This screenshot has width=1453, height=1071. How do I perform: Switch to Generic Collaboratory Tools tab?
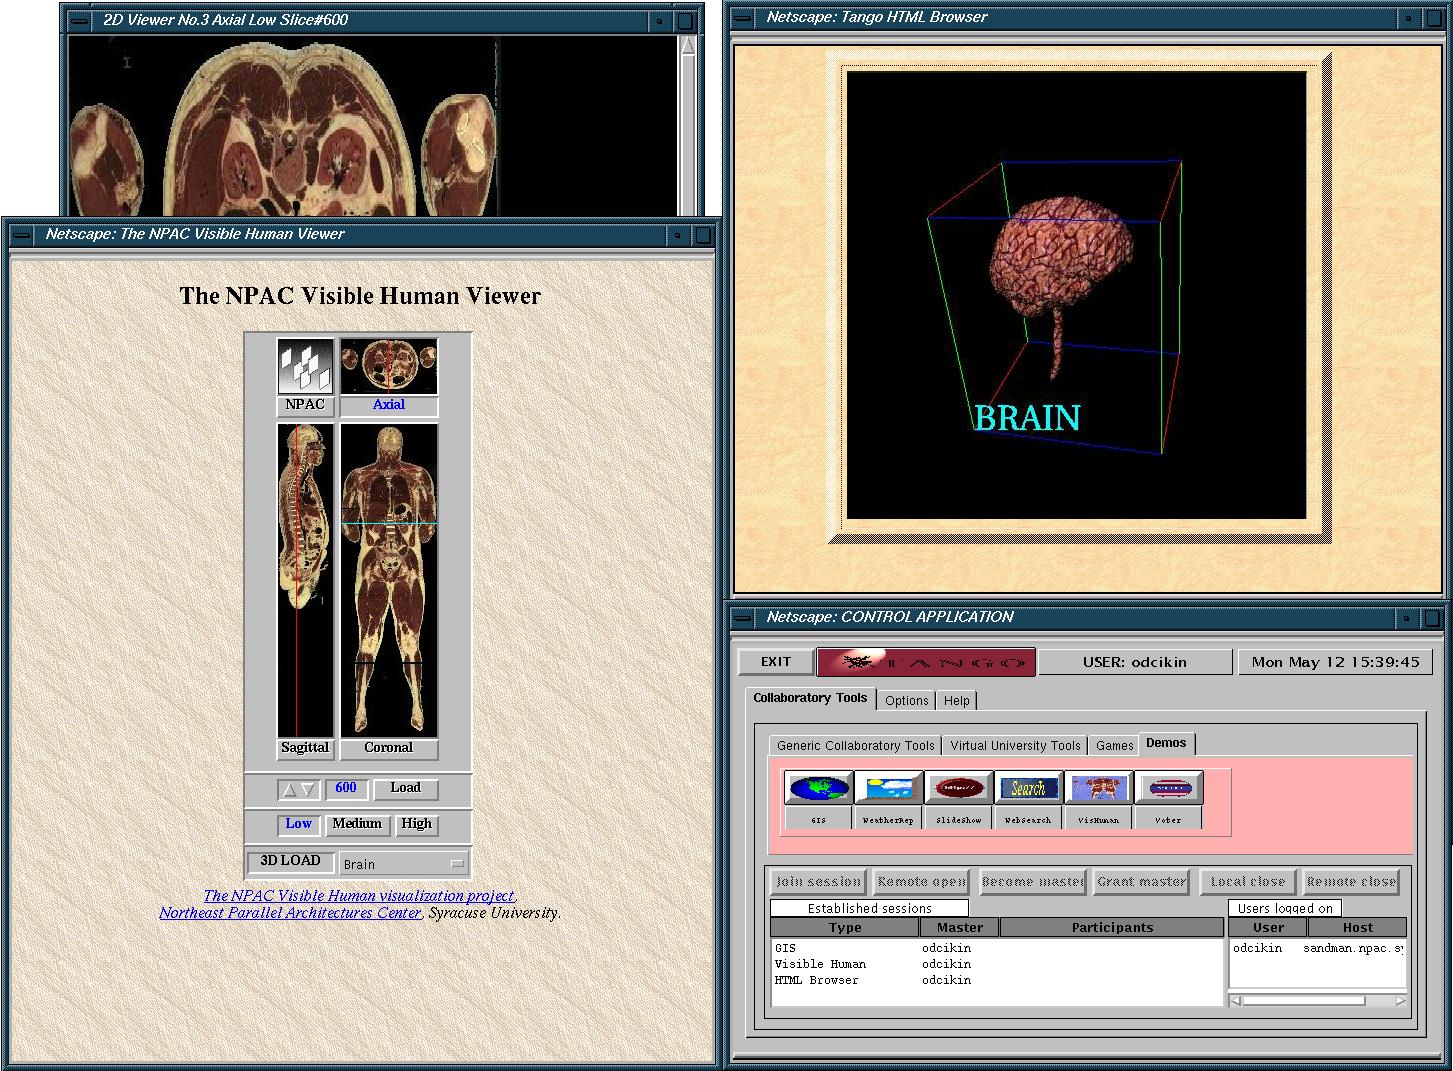click(856, 746)
